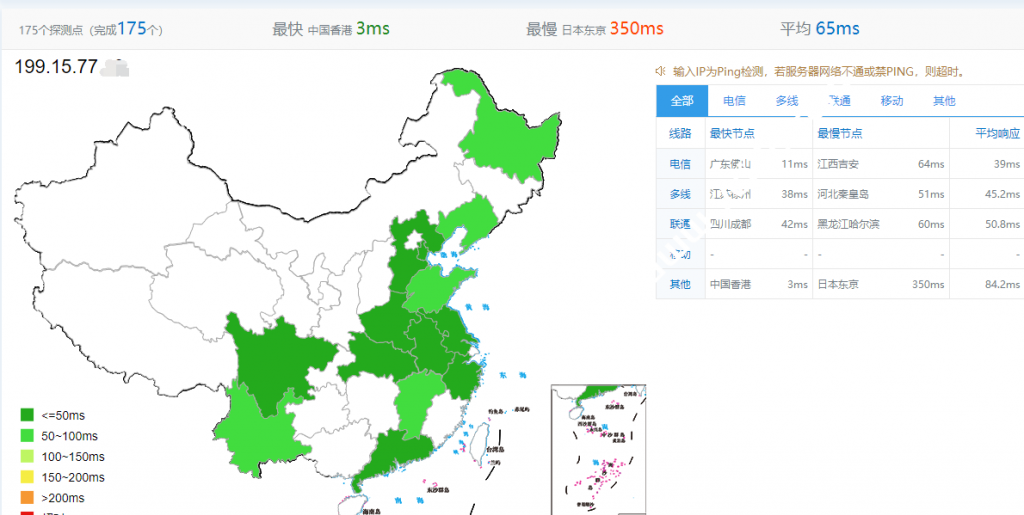The width and height of the screenshot is (1024, 515).
Task: Click the 最快 3ms value in header
Action: tap(373, 29)
